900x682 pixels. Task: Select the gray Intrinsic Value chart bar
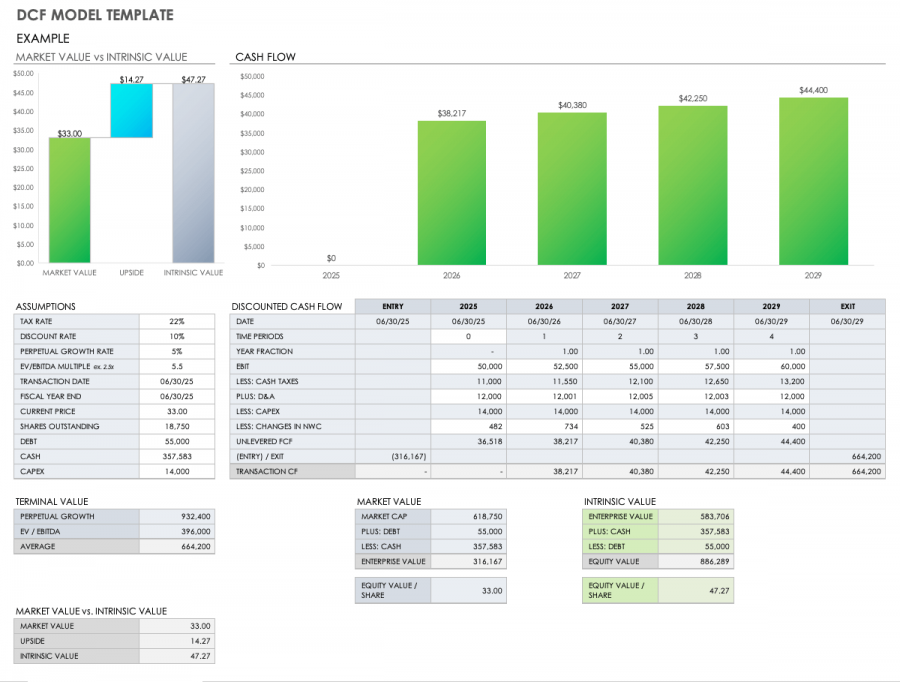[x=193, y=174]
